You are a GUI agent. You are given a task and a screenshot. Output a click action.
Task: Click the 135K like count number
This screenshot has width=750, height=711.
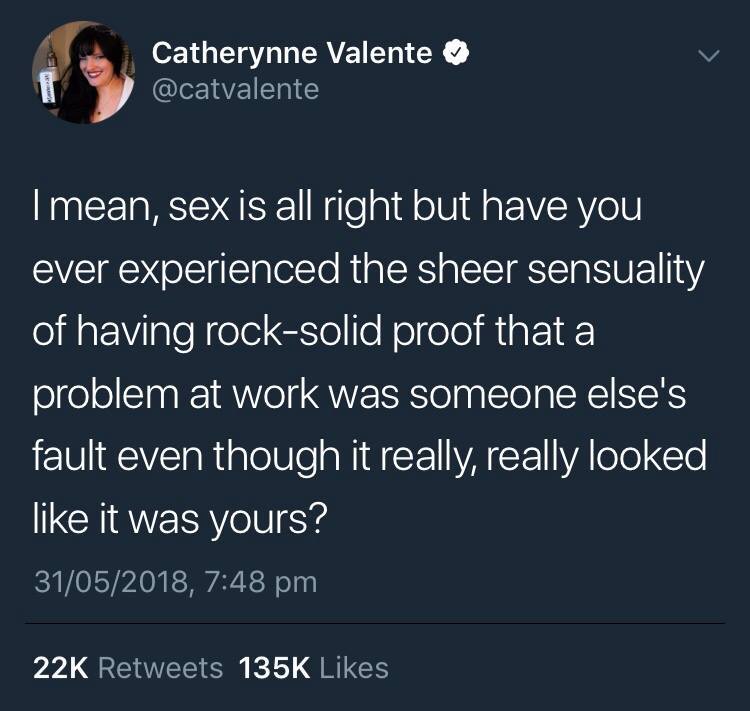pos(274,667)
